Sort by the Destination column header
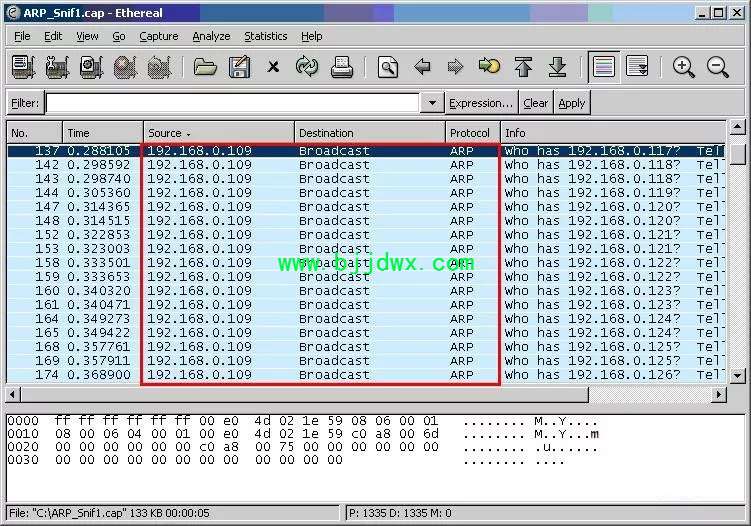The image size is (751, 526). (370, 133)
